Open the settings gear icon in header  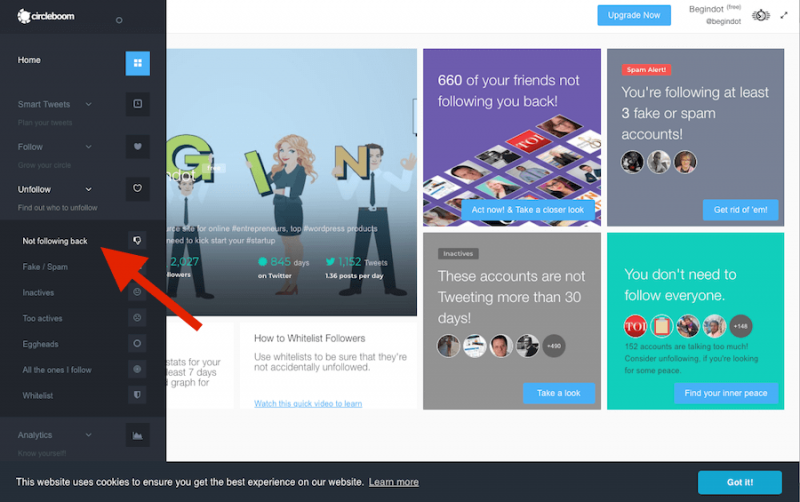pos(761,15)
